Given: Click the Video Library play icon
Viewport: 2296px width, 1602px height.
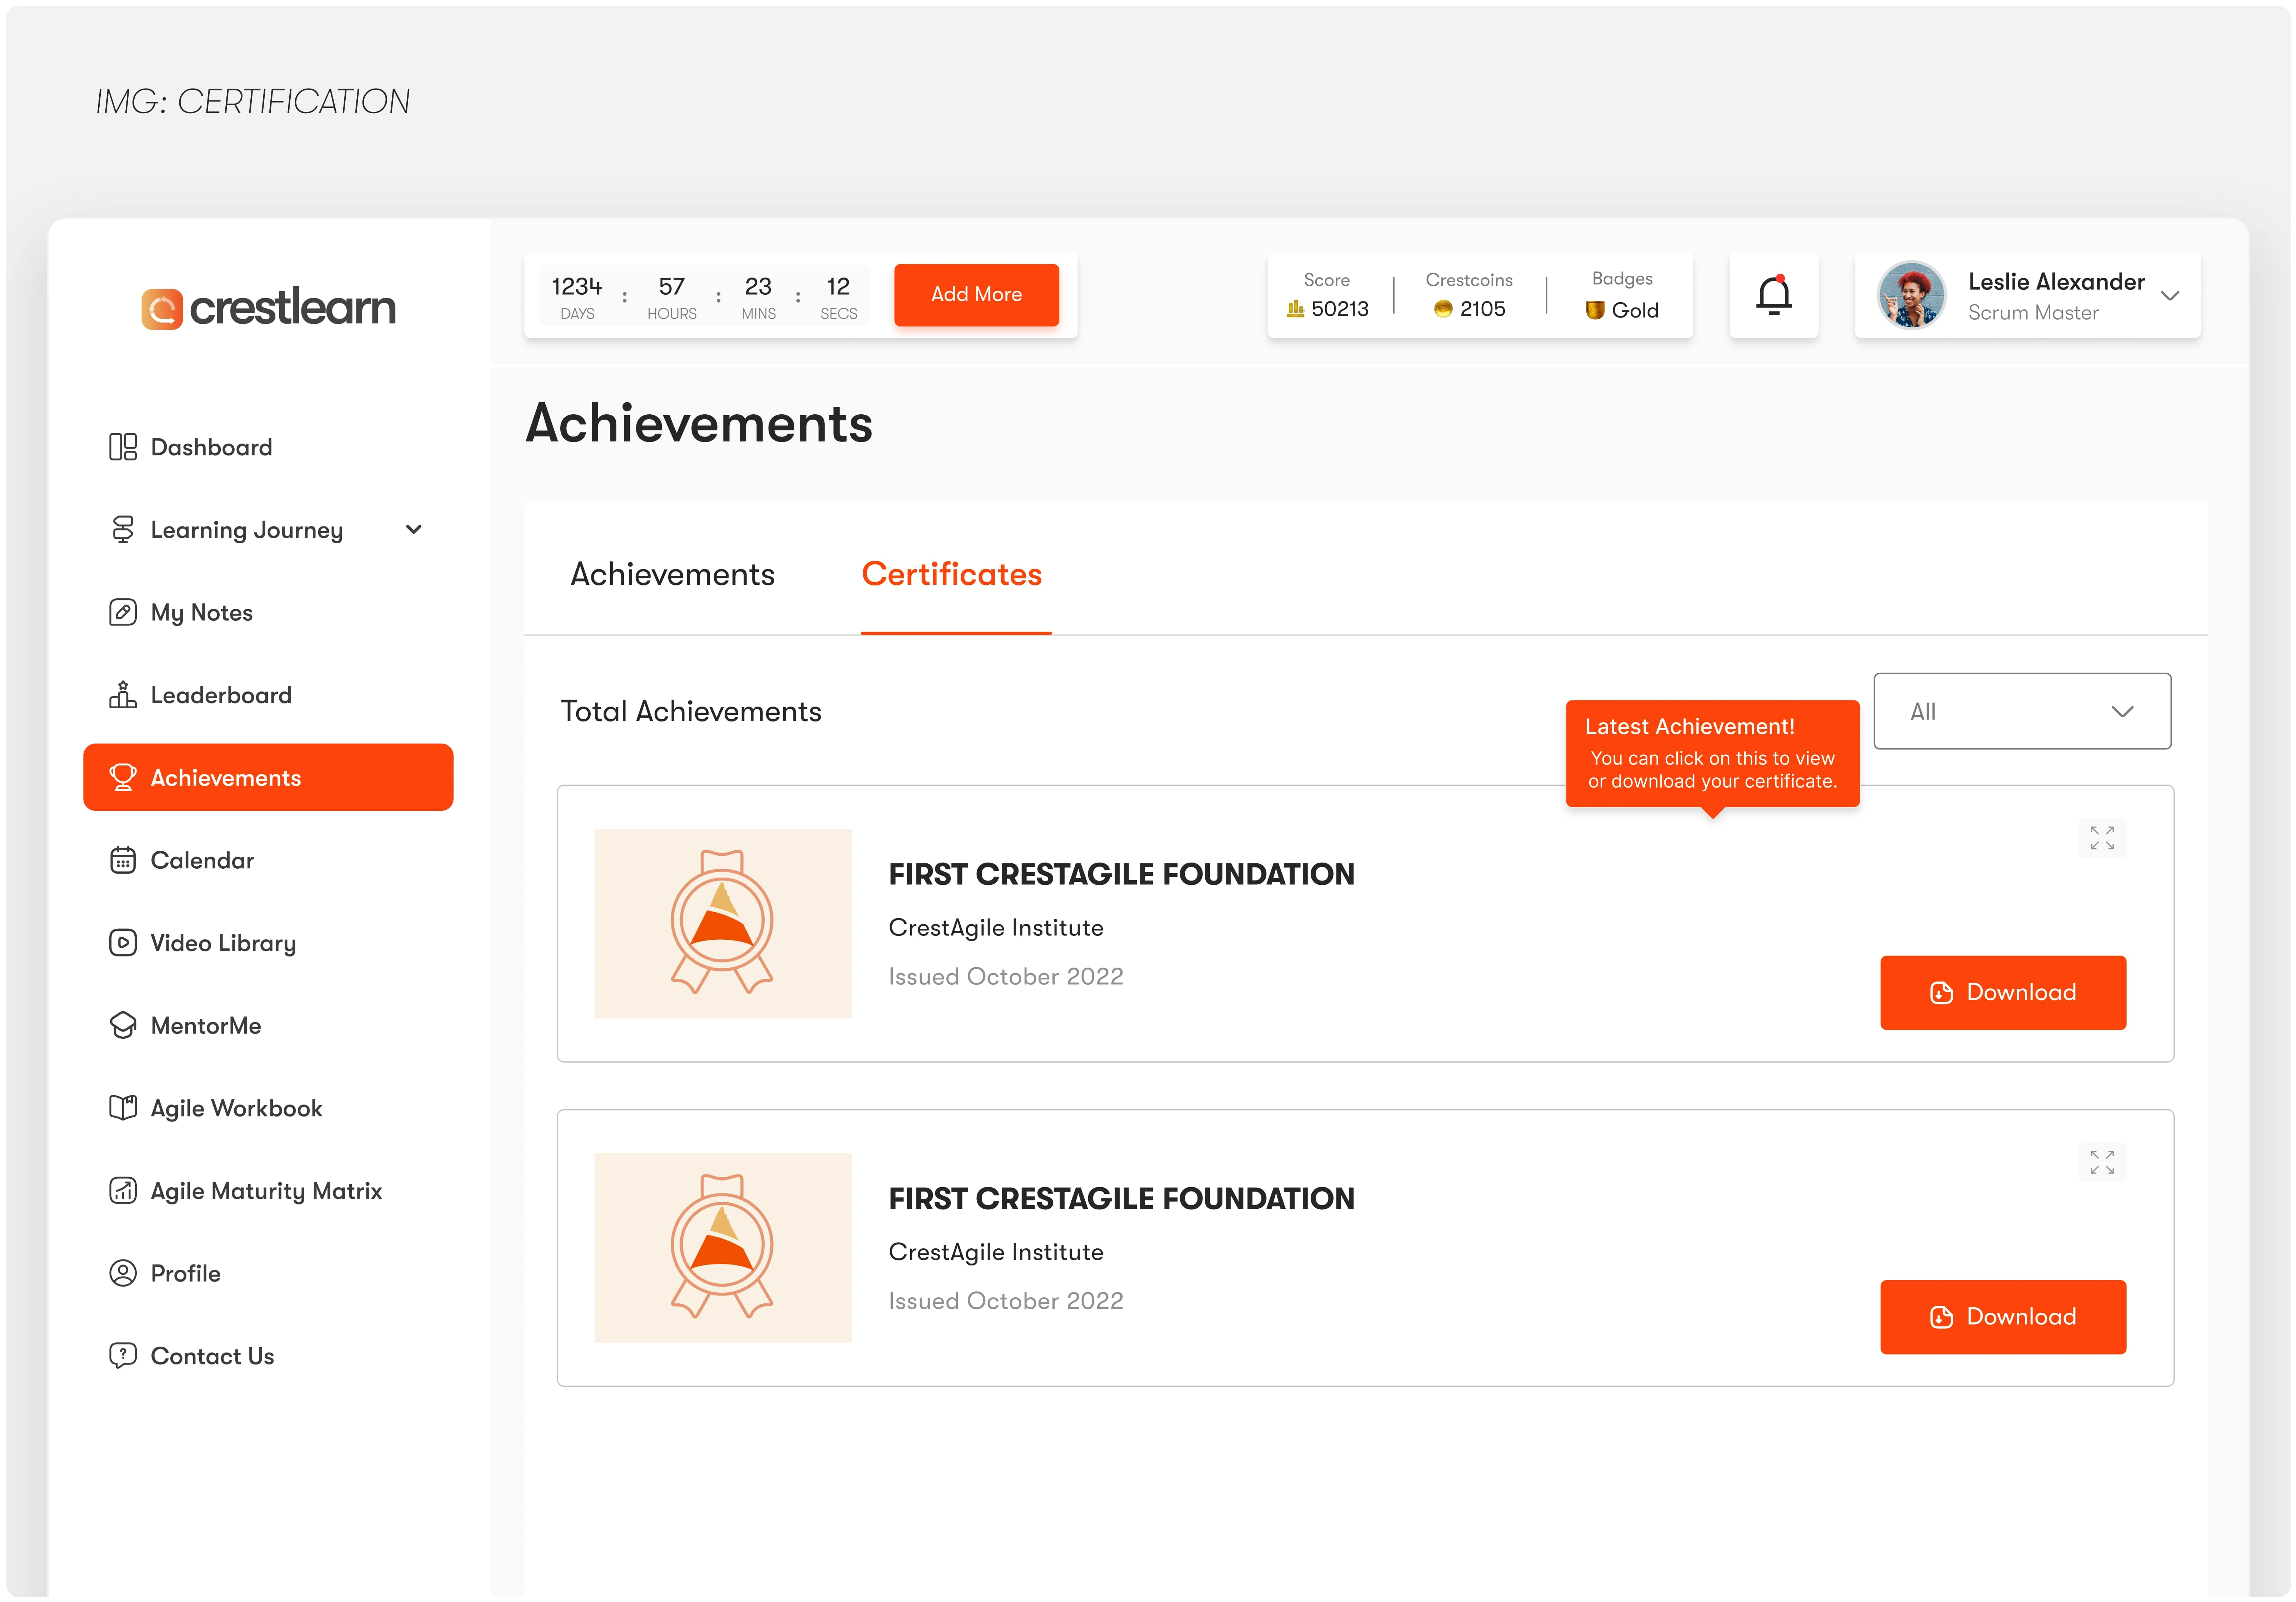Looking at the screenshot, I should [x=122, y=943].
